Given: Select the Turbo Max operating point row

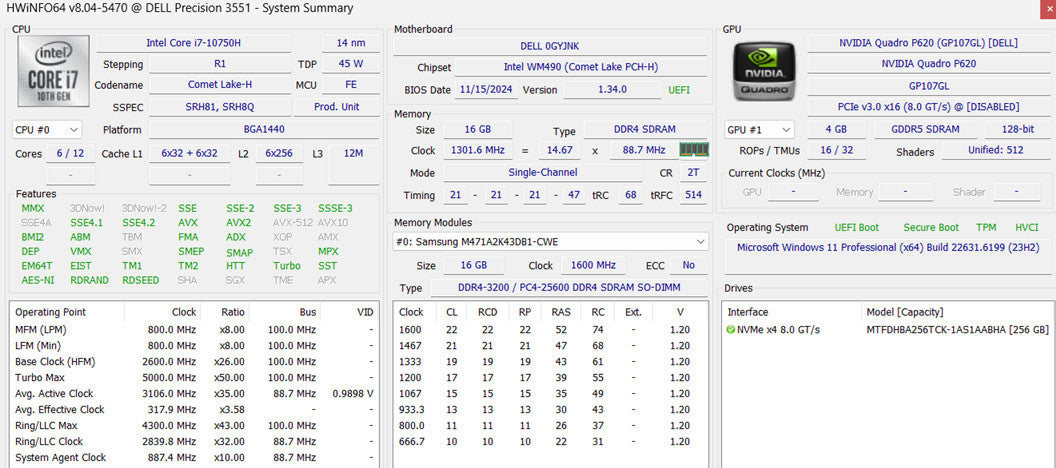Looking at the screenshot, I should [193, 378].
